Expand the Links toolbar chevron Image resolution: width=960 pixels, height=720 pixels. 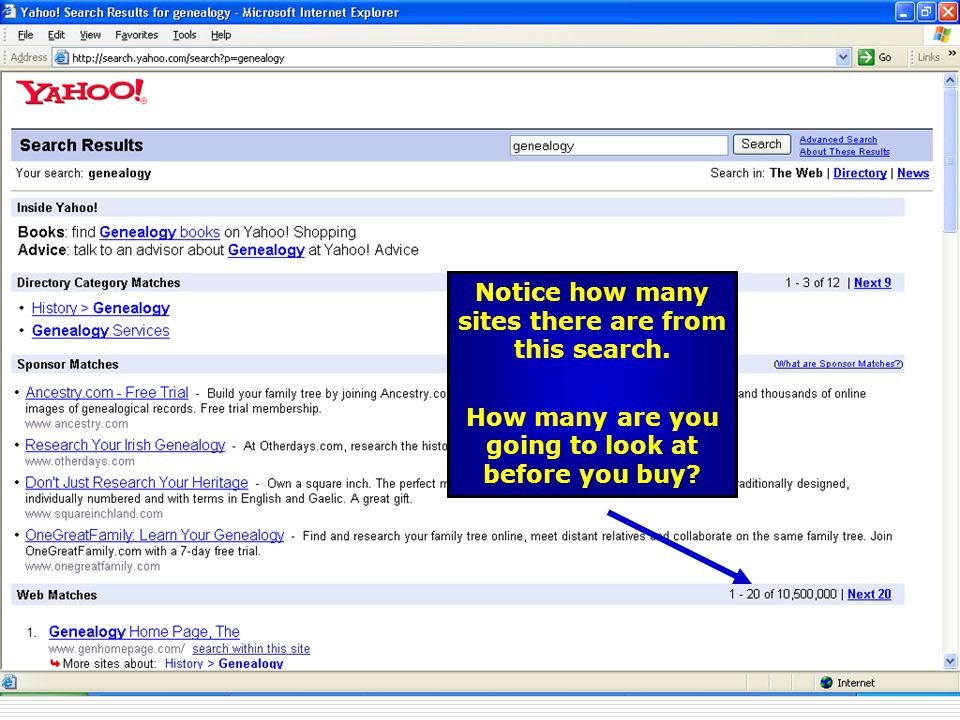click(x=952, y=54)
